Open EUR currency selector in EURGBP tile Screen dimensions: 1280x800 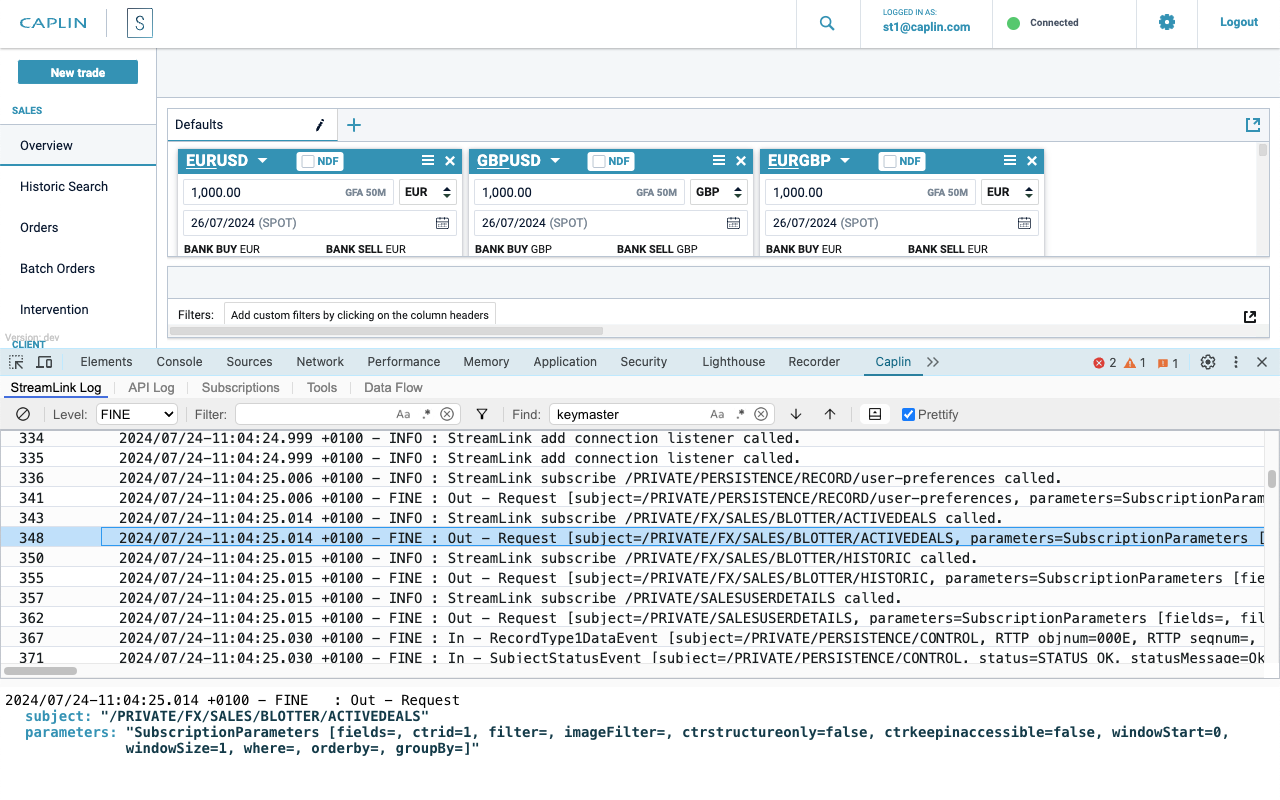tap(1010, 192)
